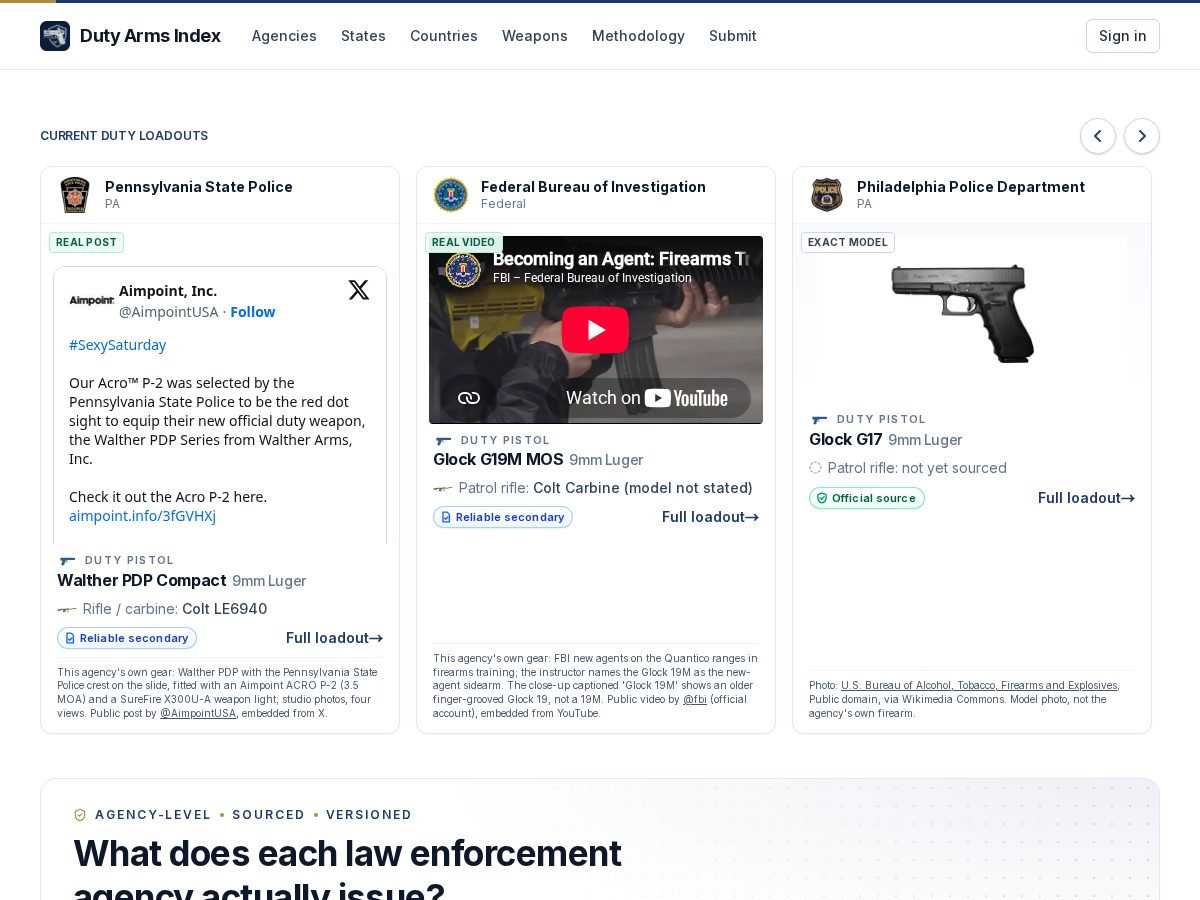Click the rifle icon beside Colt LE6940

pyautogui.click(x=66, y=609)
